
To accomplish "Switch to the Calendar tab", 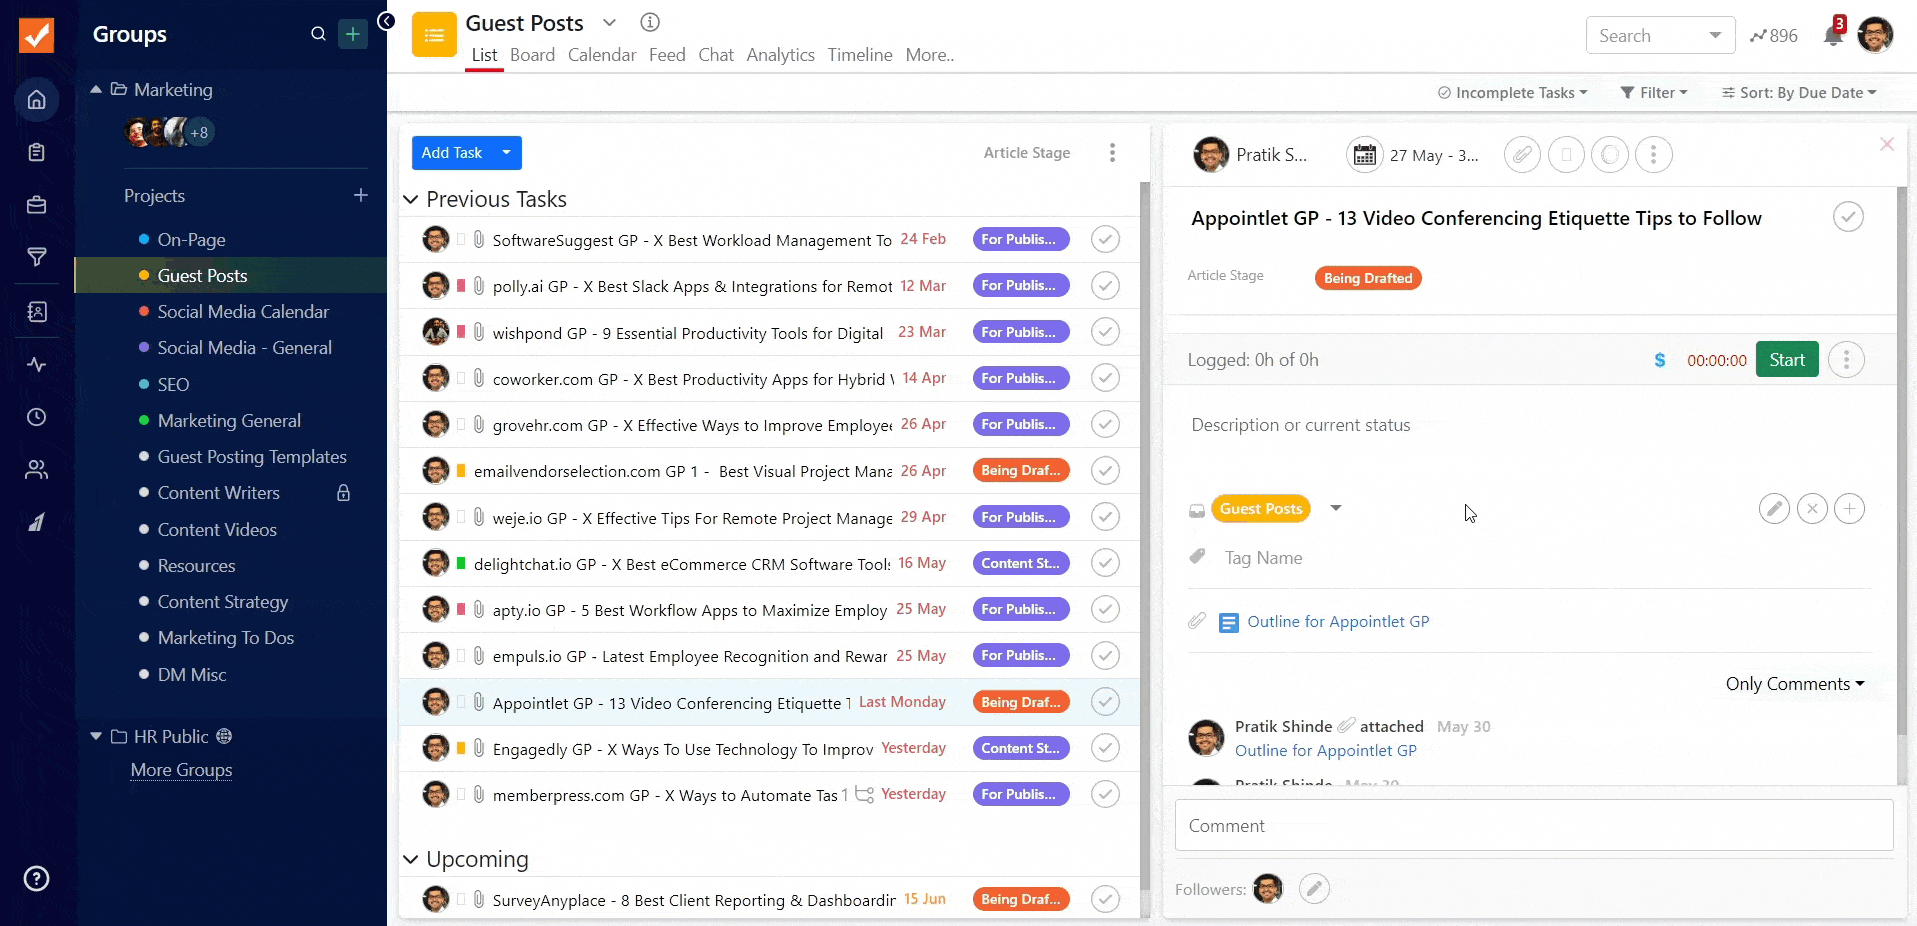I will click(602, 55).
